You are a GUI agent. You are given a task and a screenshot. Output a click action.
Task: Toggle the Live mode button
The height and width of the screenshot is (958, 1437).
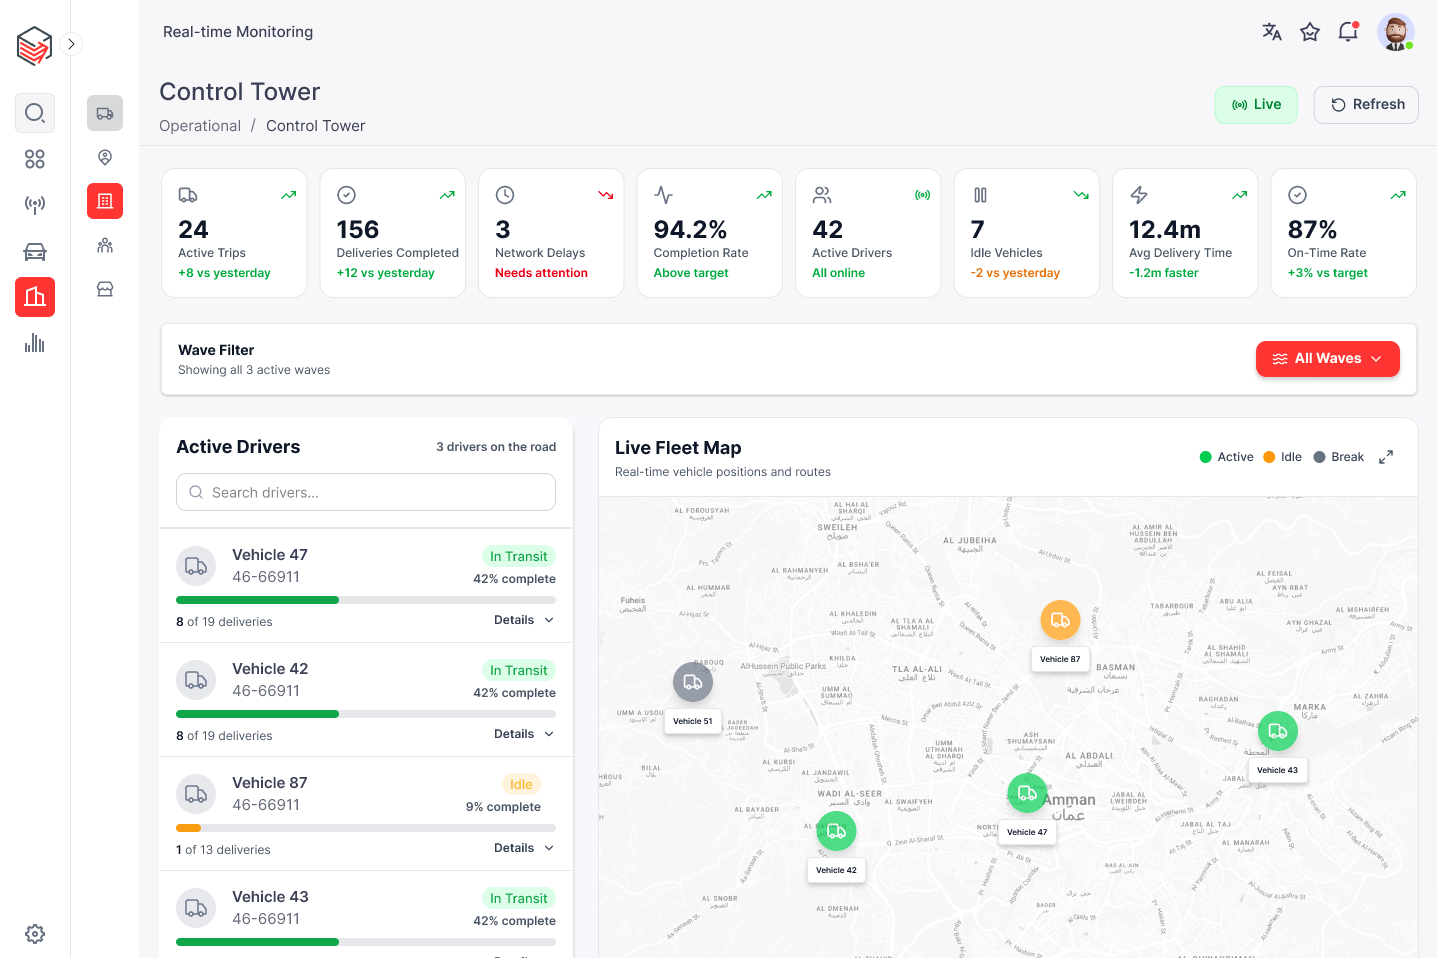tap(1256, 105)
